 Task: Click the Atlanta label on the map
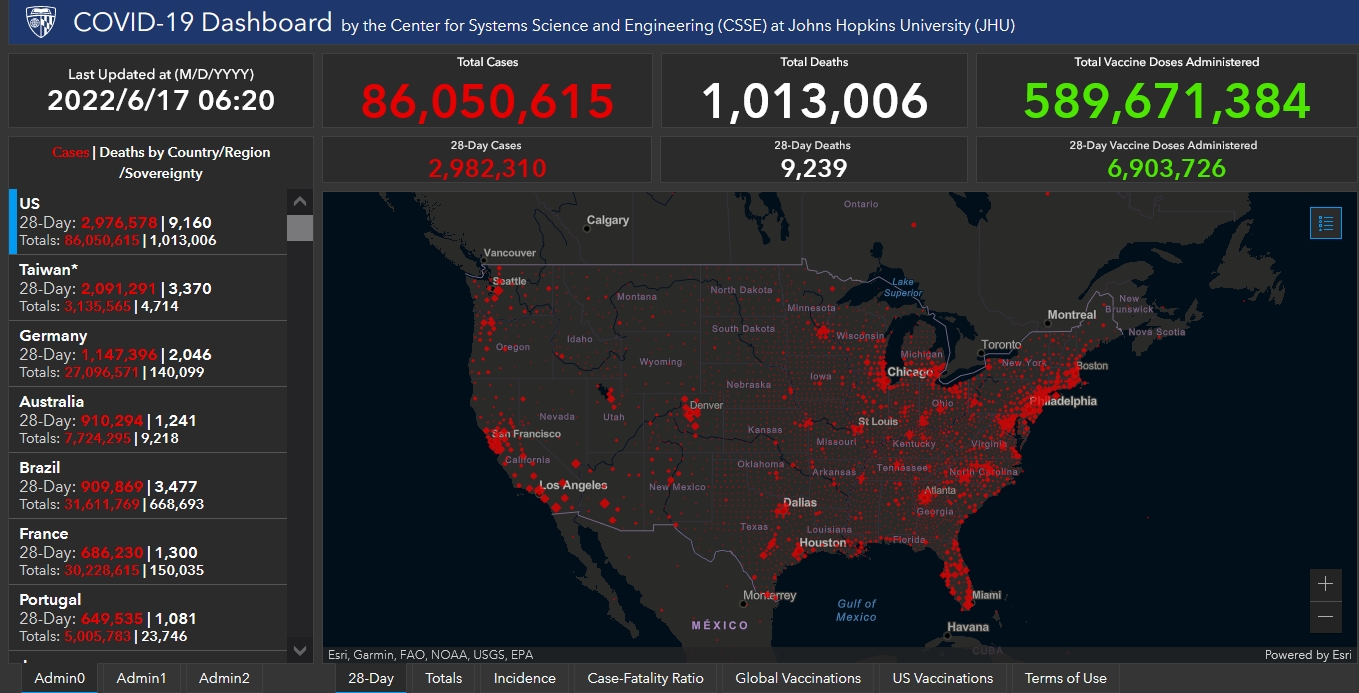pos(940,490)
